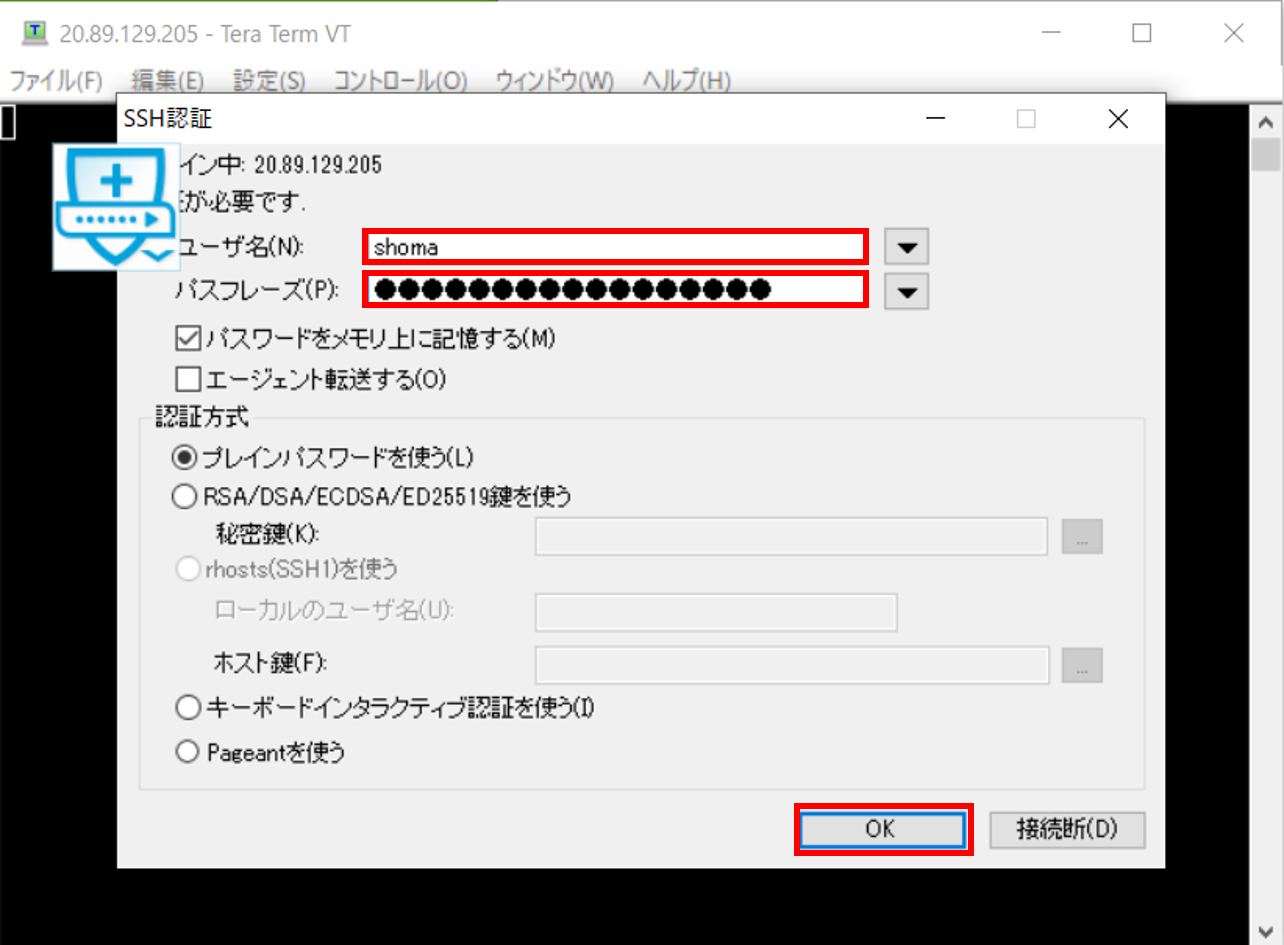This screenshot has width=1284, height=945.
Task: Enable エージェント転送する option
Action: [187, 379]
